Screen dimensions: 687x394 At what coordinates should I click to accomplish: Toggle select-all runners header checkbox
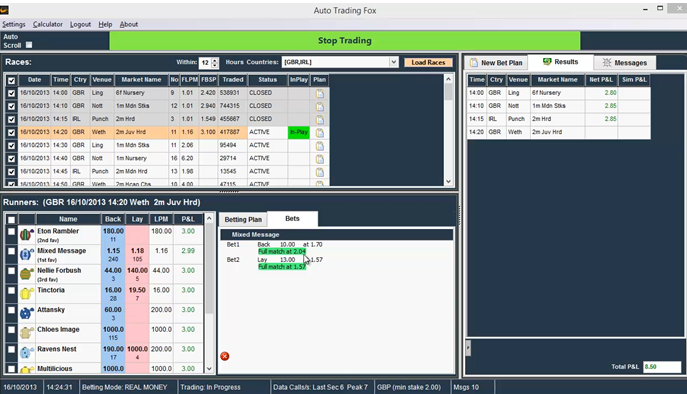pyautogui.click(x=11, y=220)
